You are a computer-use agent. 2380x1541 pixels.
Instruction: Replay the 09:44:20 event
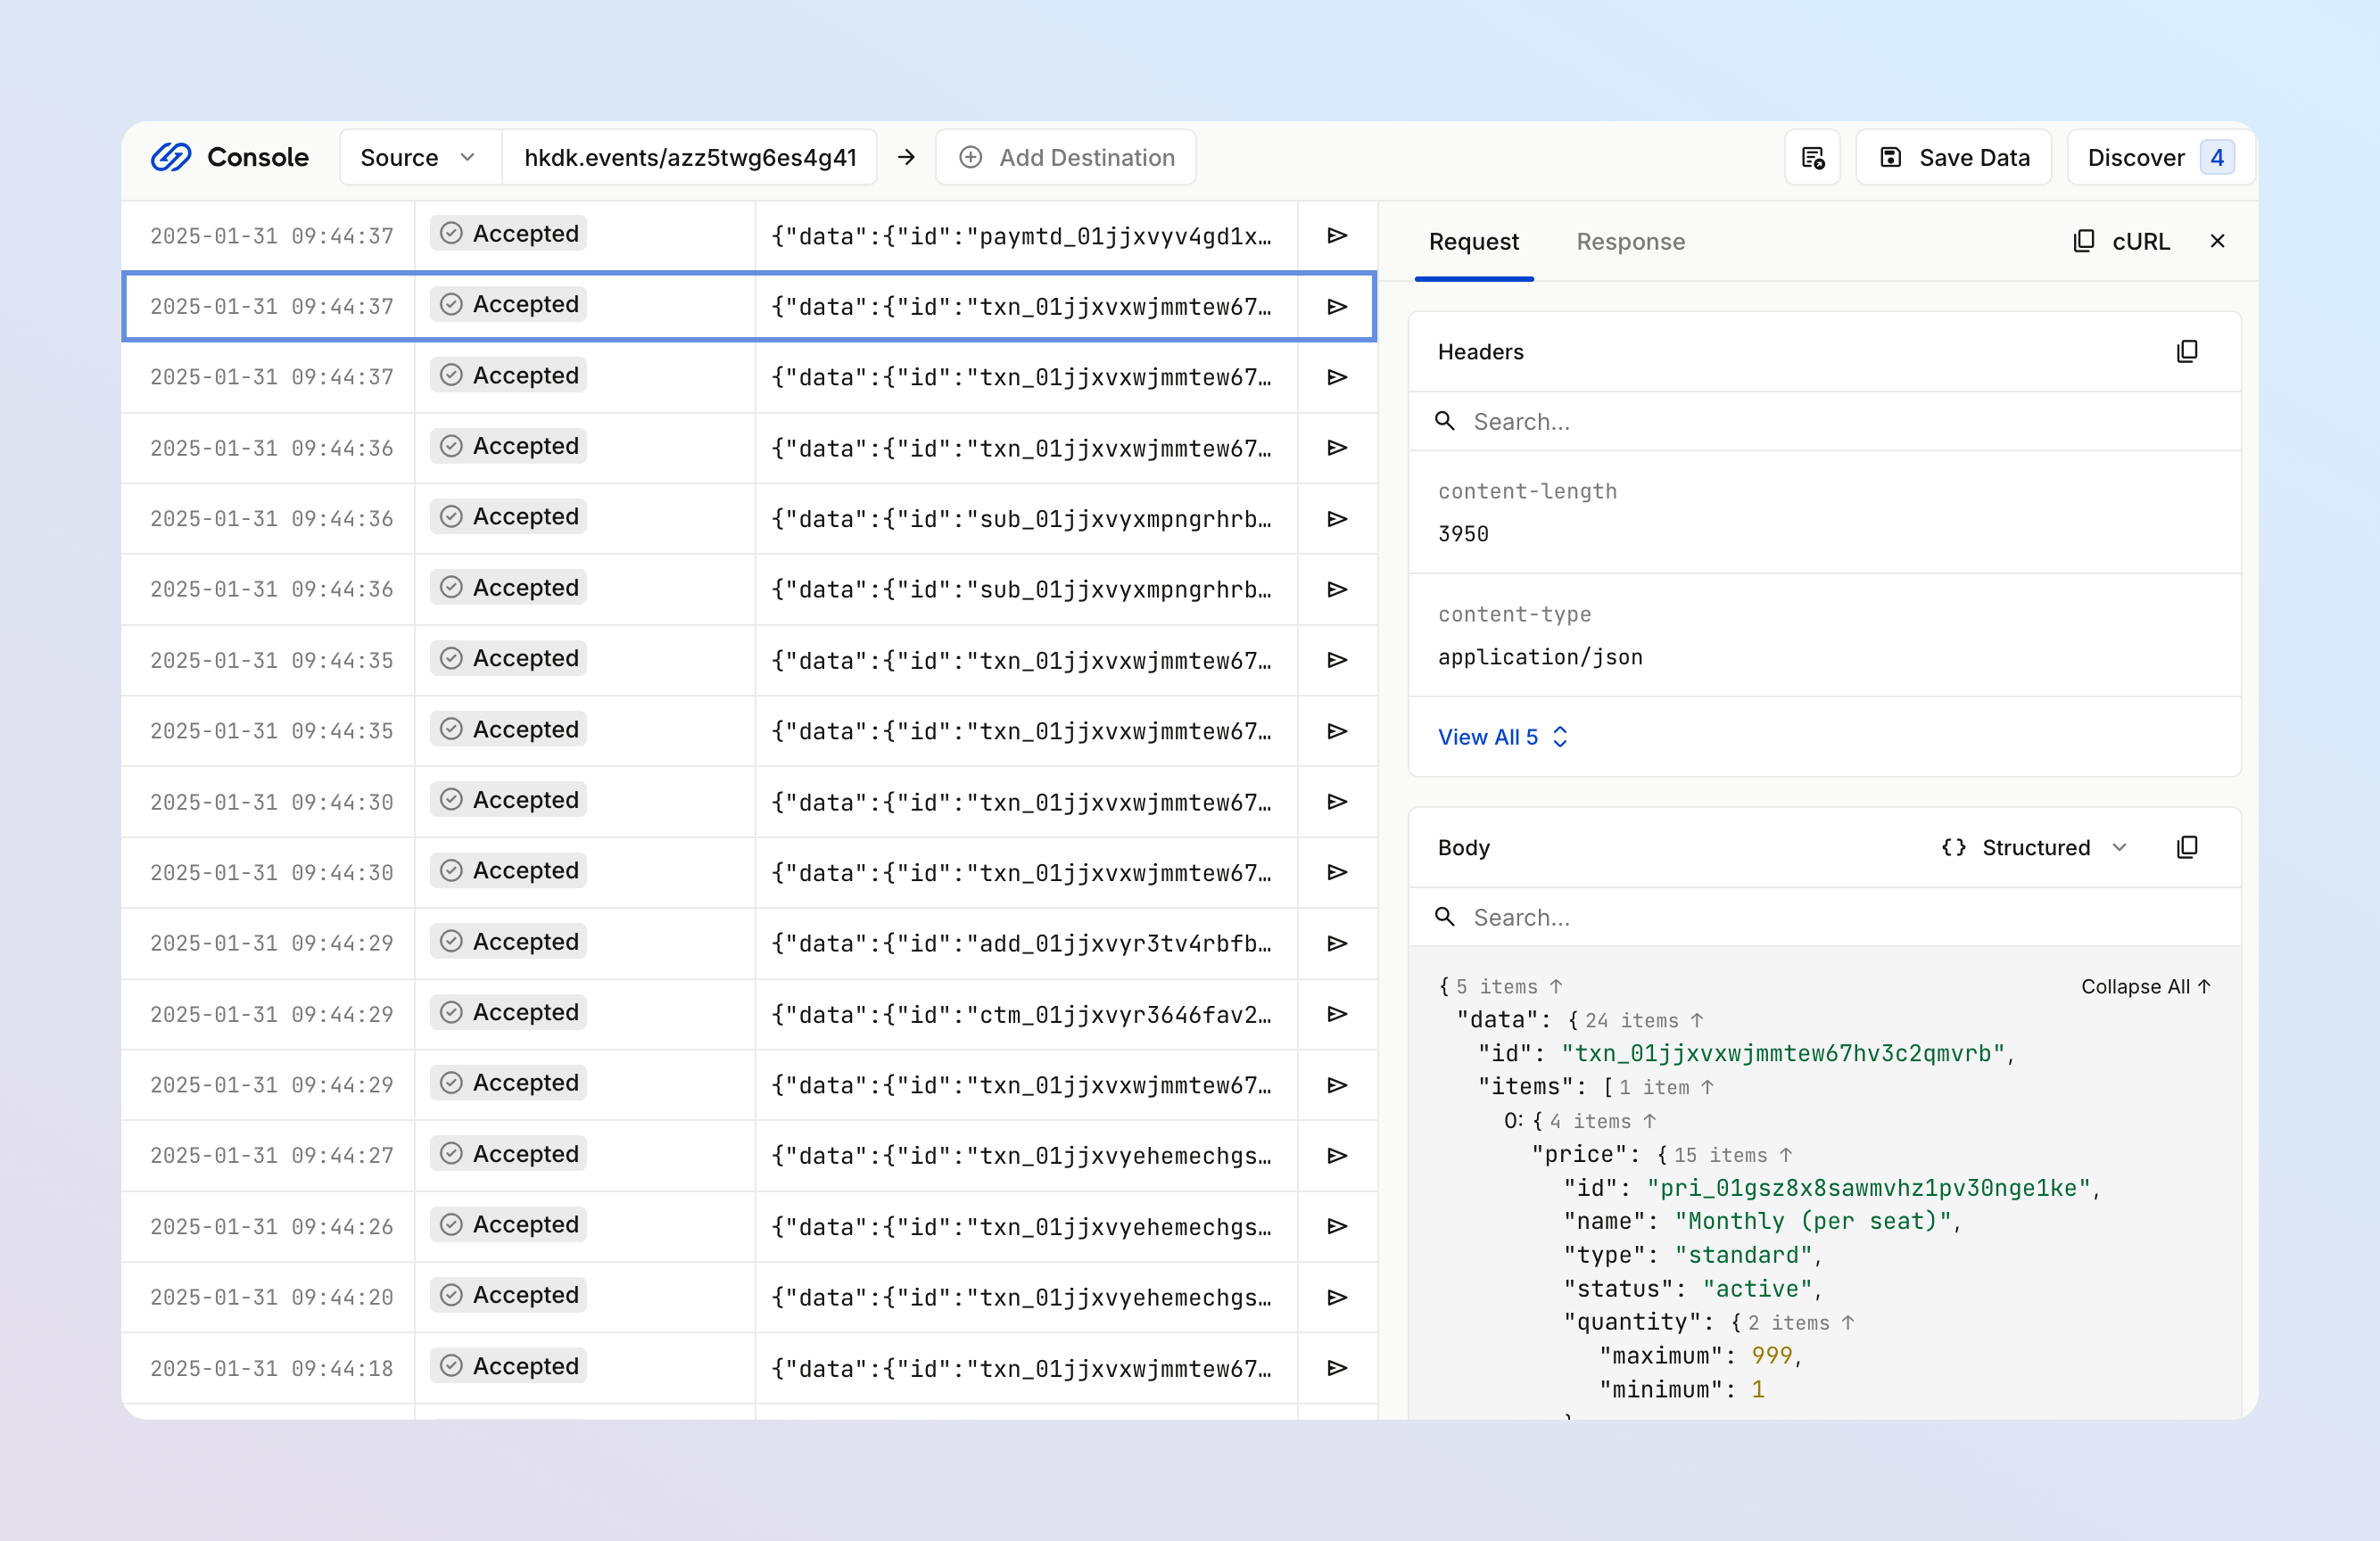[1337, 1297]
